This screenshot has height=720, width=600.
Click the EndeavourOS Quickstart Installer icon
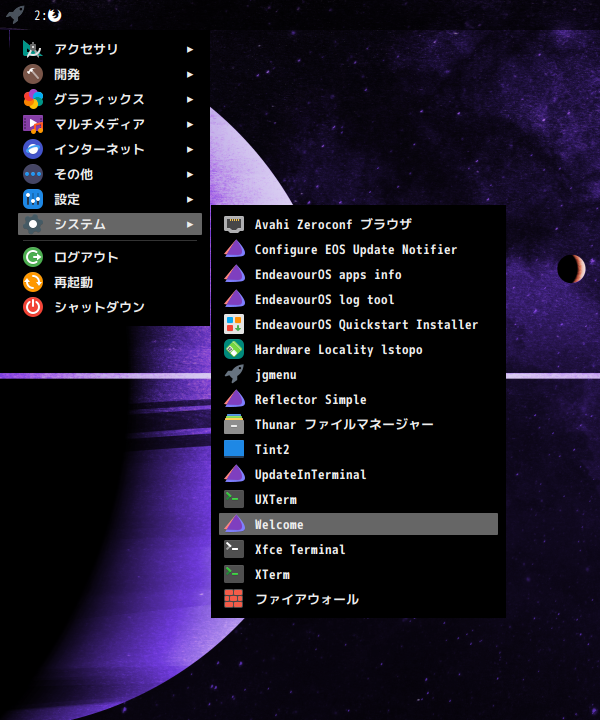click(234, 324)
